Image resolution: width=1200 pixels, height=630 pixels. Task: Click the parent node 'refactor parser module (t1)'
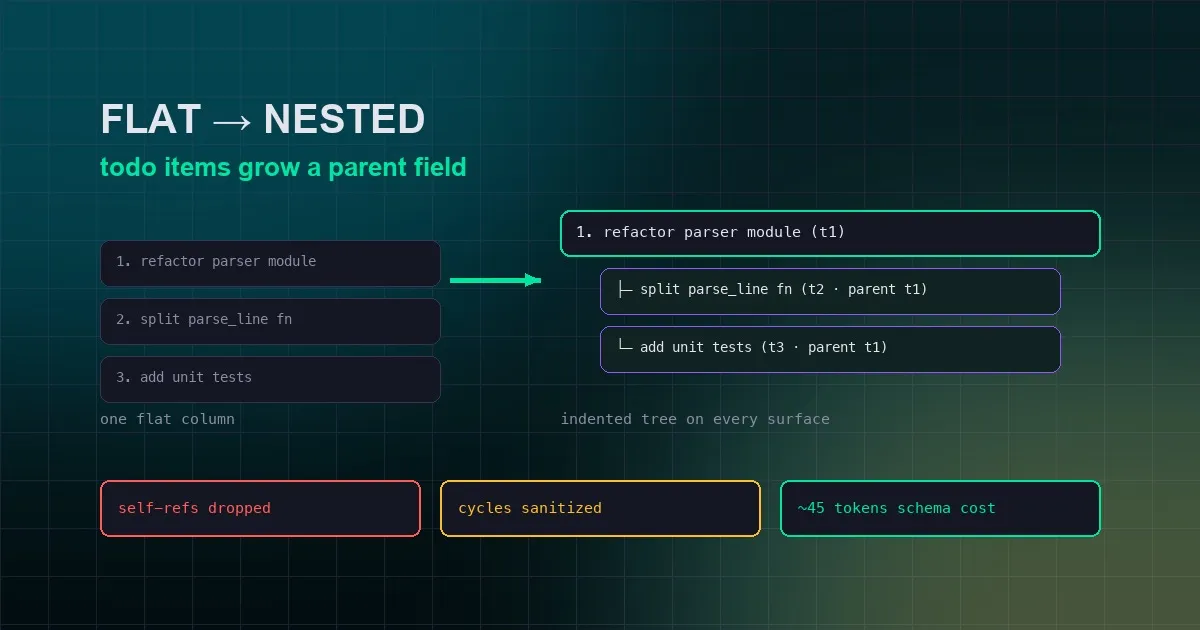pos(830,233)
